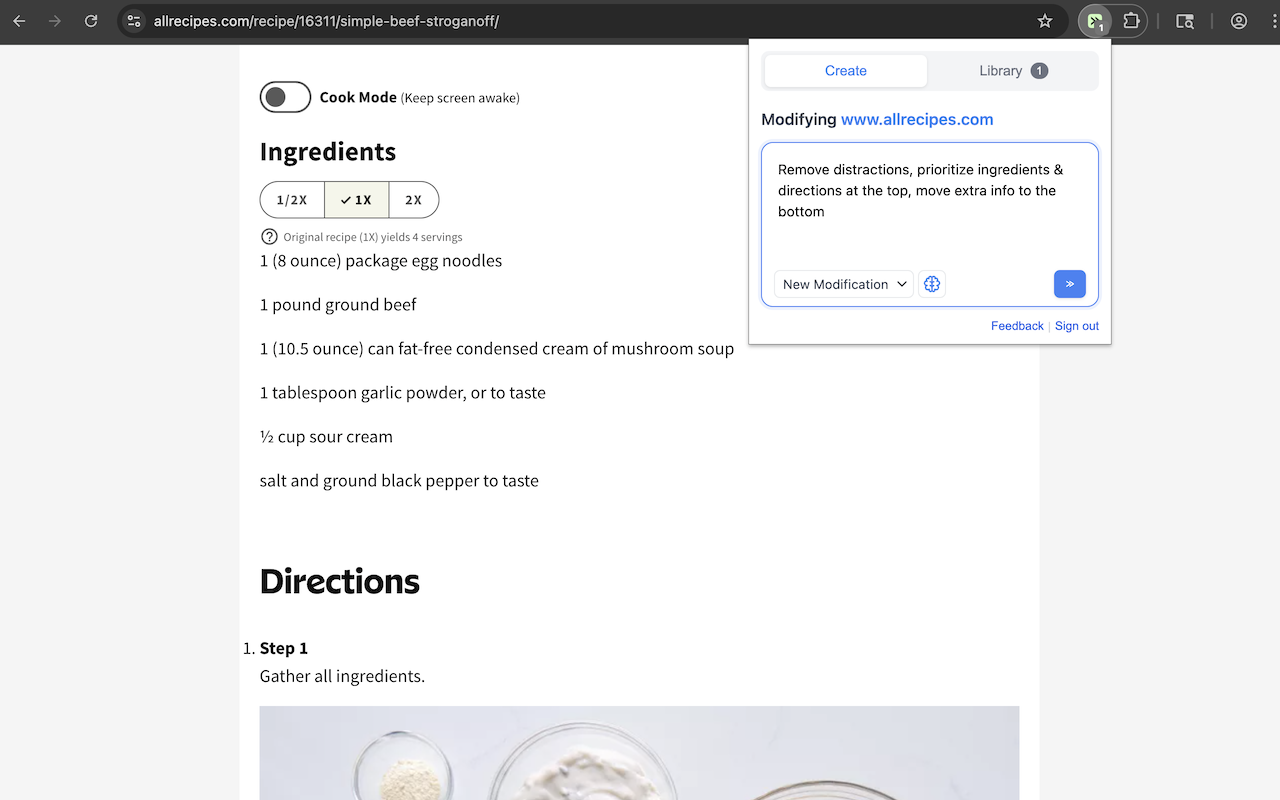Viewport: 1280px width, 800px height.
Task: Click the help question mark beside recipe yield
Action: (269, 237)
